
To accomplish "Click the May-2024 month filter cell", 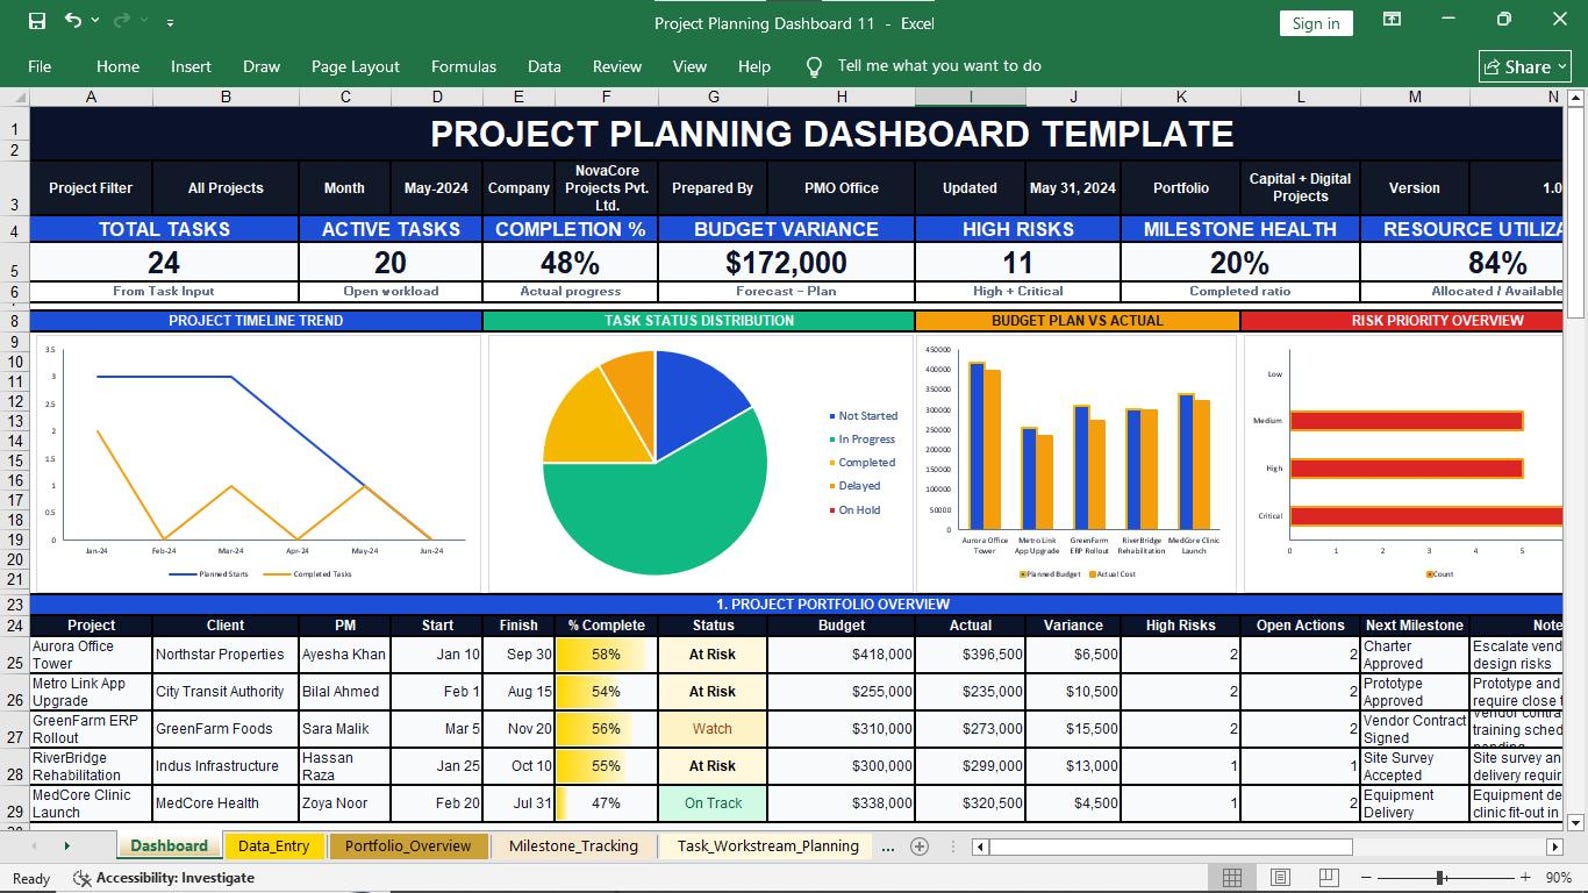I will [x=437, y=188].
